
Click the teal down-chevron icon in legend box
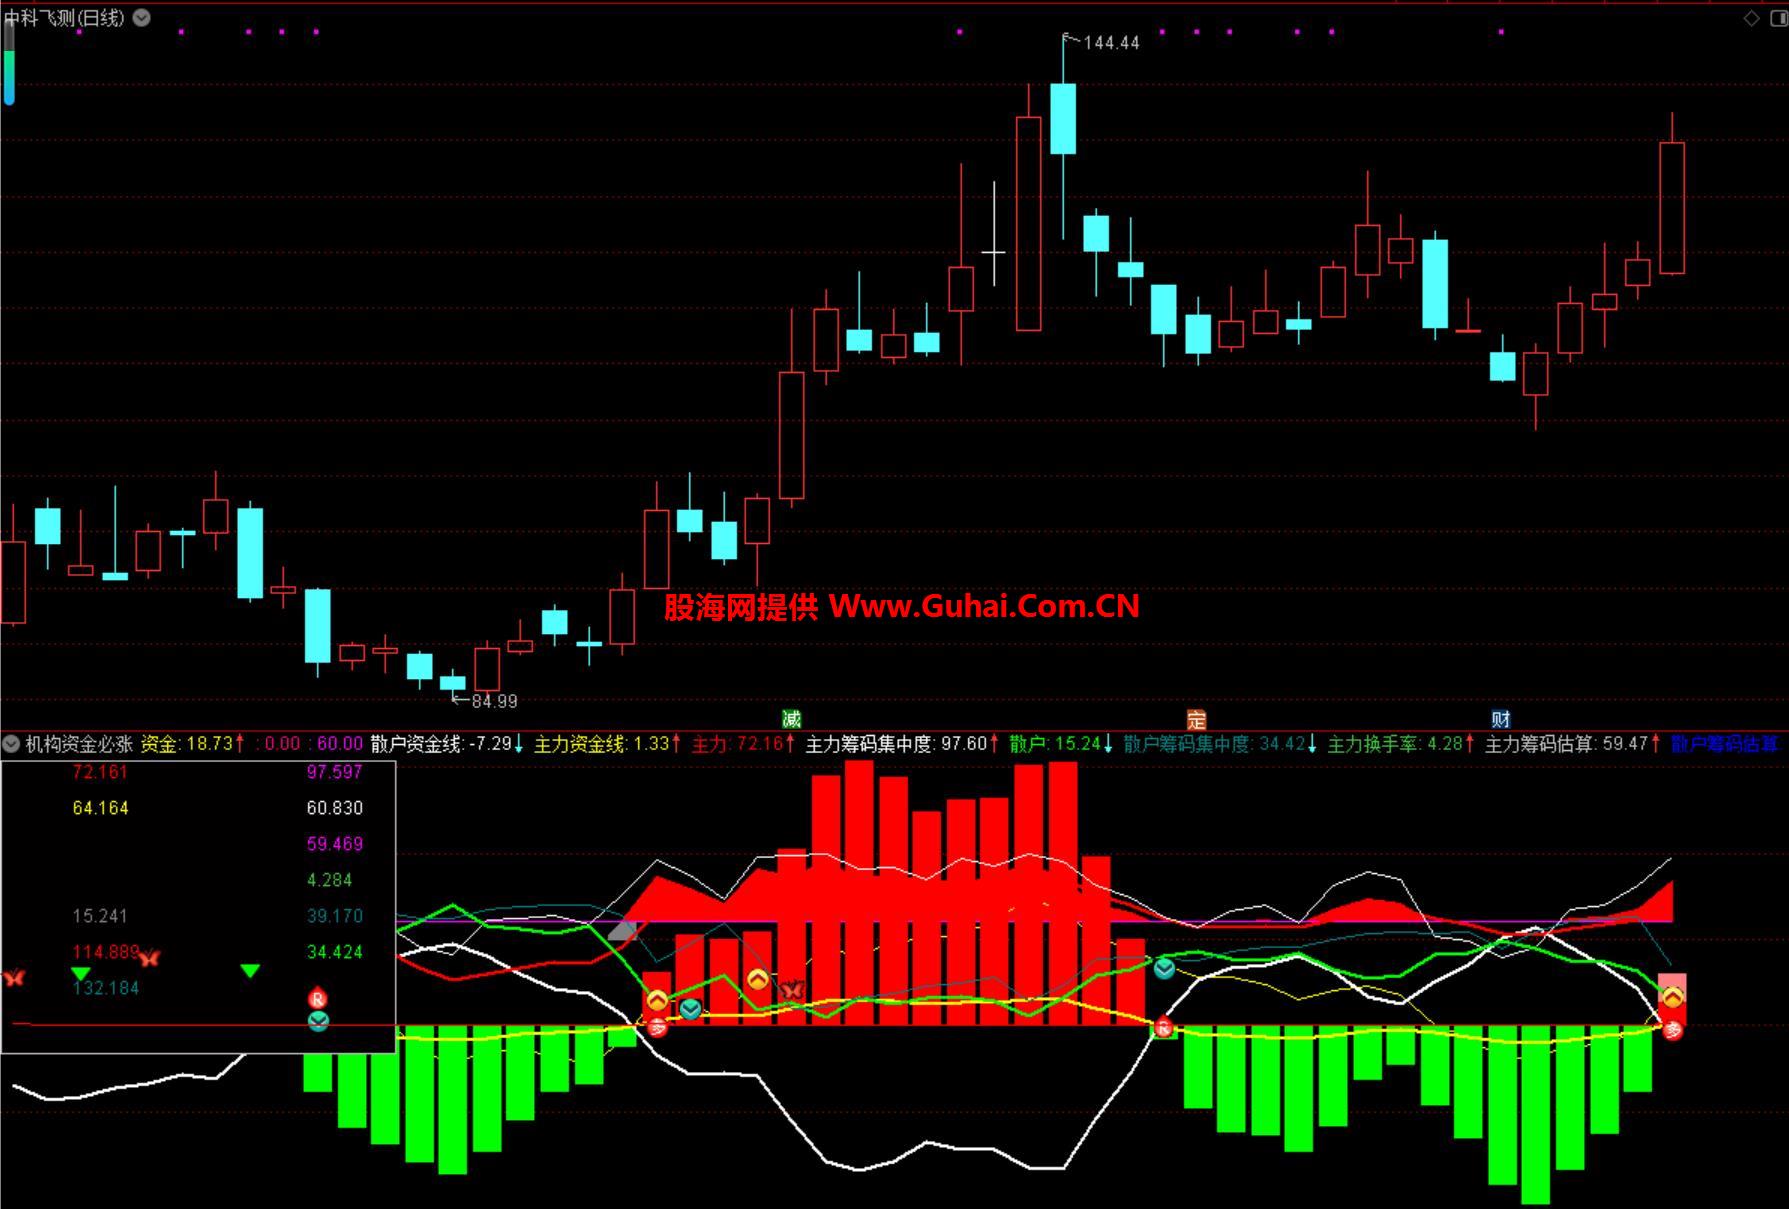pyautogui.click(x=317, y=1021)
